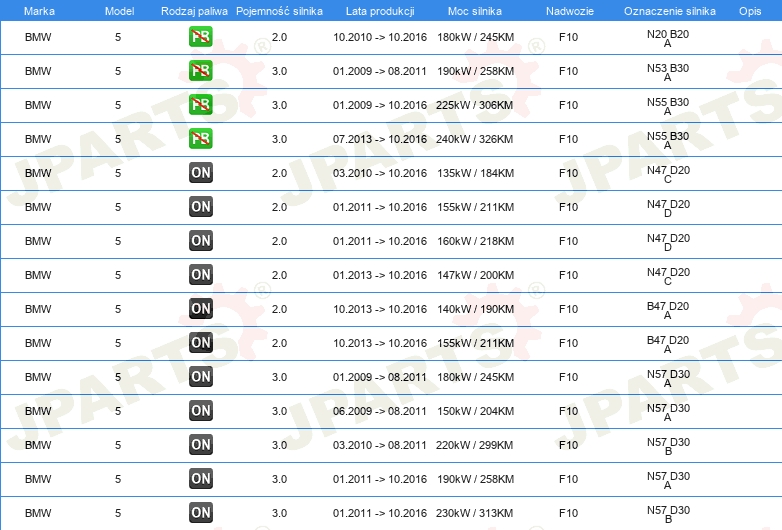Click the ON diesel icon in the 160kW / 218KM row
Screen dimensions: 782x530
point(200,241)
